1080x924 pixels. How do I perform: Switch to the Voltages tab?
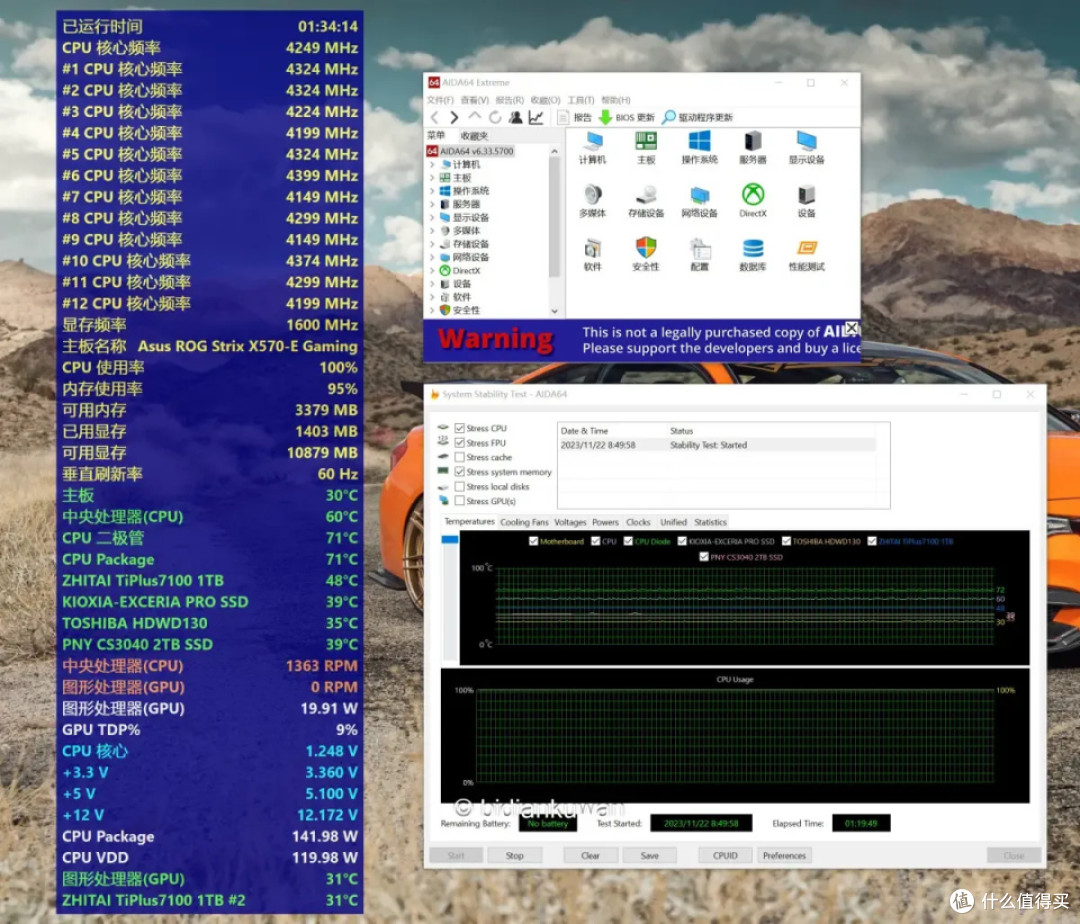coord(570,522)
